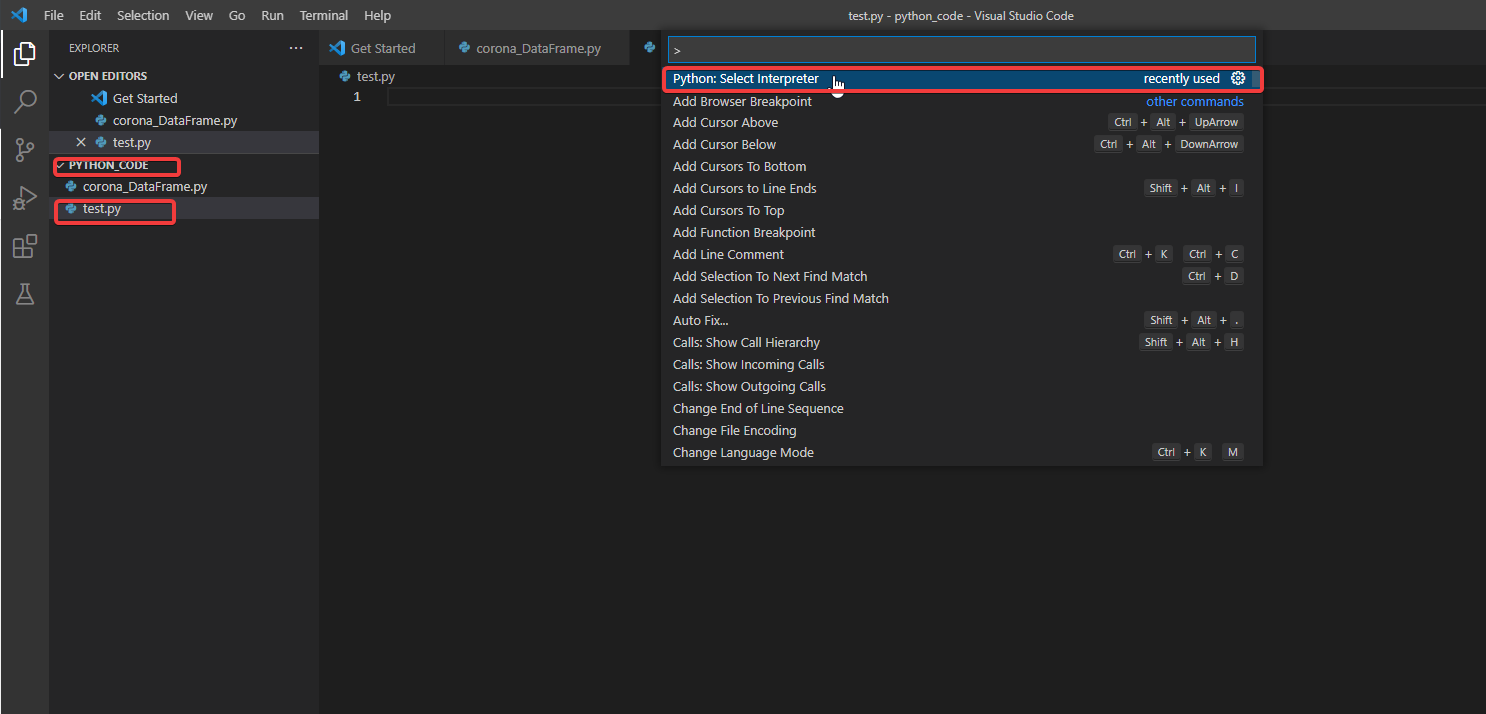The height and width of the screenshot is (714, 1486).
Task: Select Get Started in Open Editors
Action: [184, 98]
